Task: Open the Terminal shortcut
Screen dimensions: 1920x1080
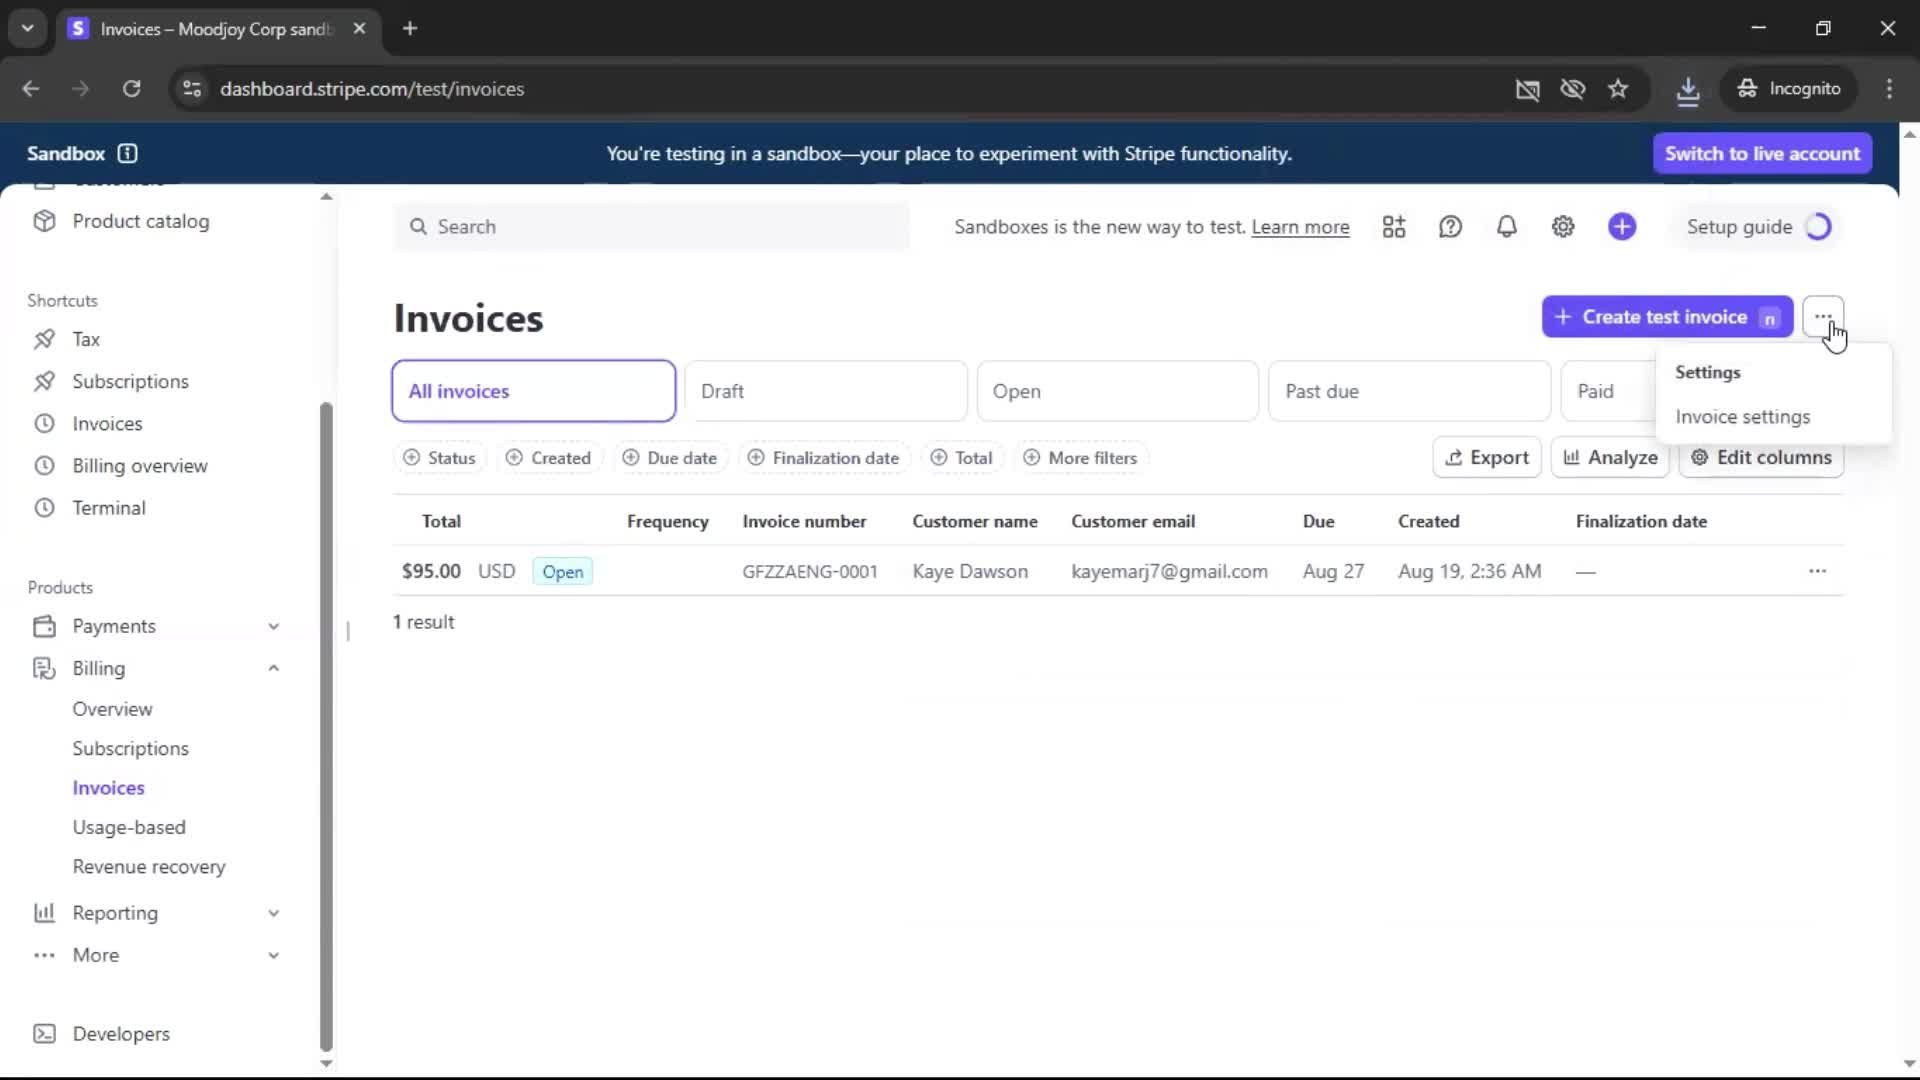Action: point(108,508)
